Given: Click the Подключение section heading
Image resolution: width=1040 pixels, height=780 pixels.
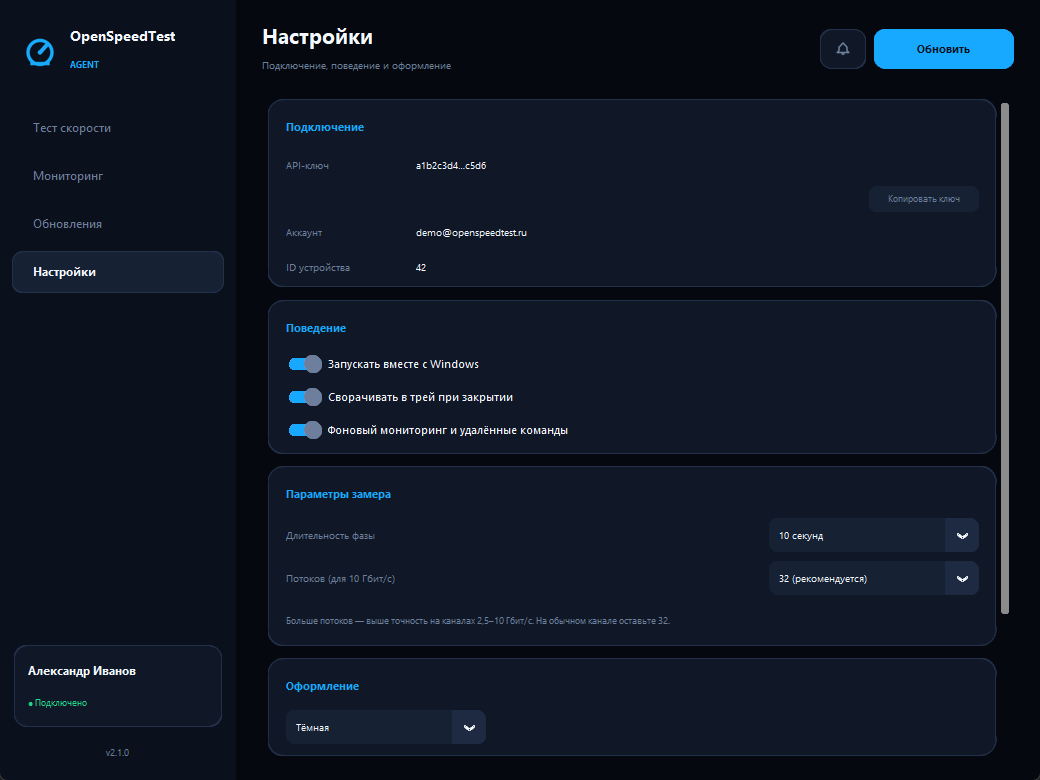Looking at the screenshot, I should [x=325, y=127].
